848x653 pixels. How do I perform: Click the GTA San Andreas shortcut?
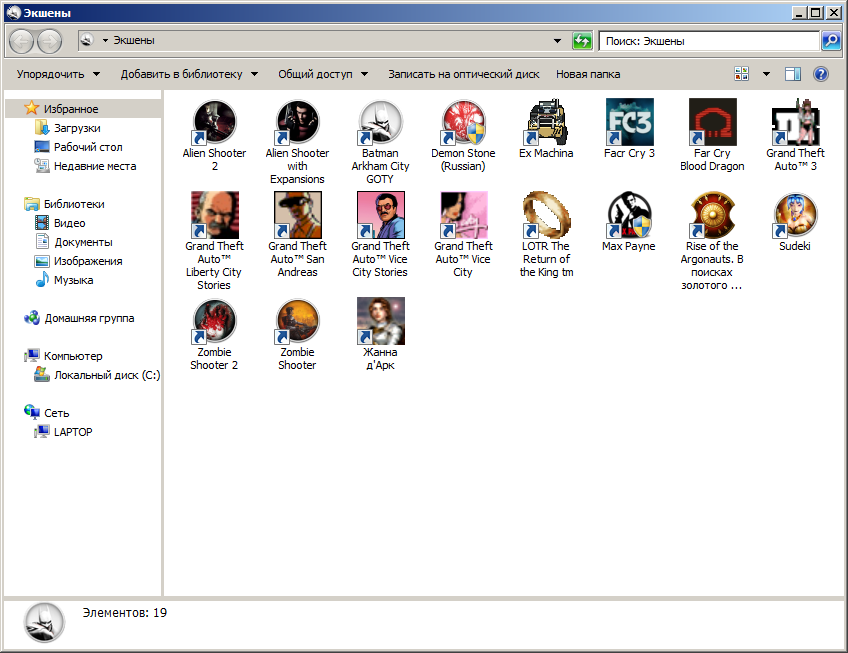(x=297, y=215)
